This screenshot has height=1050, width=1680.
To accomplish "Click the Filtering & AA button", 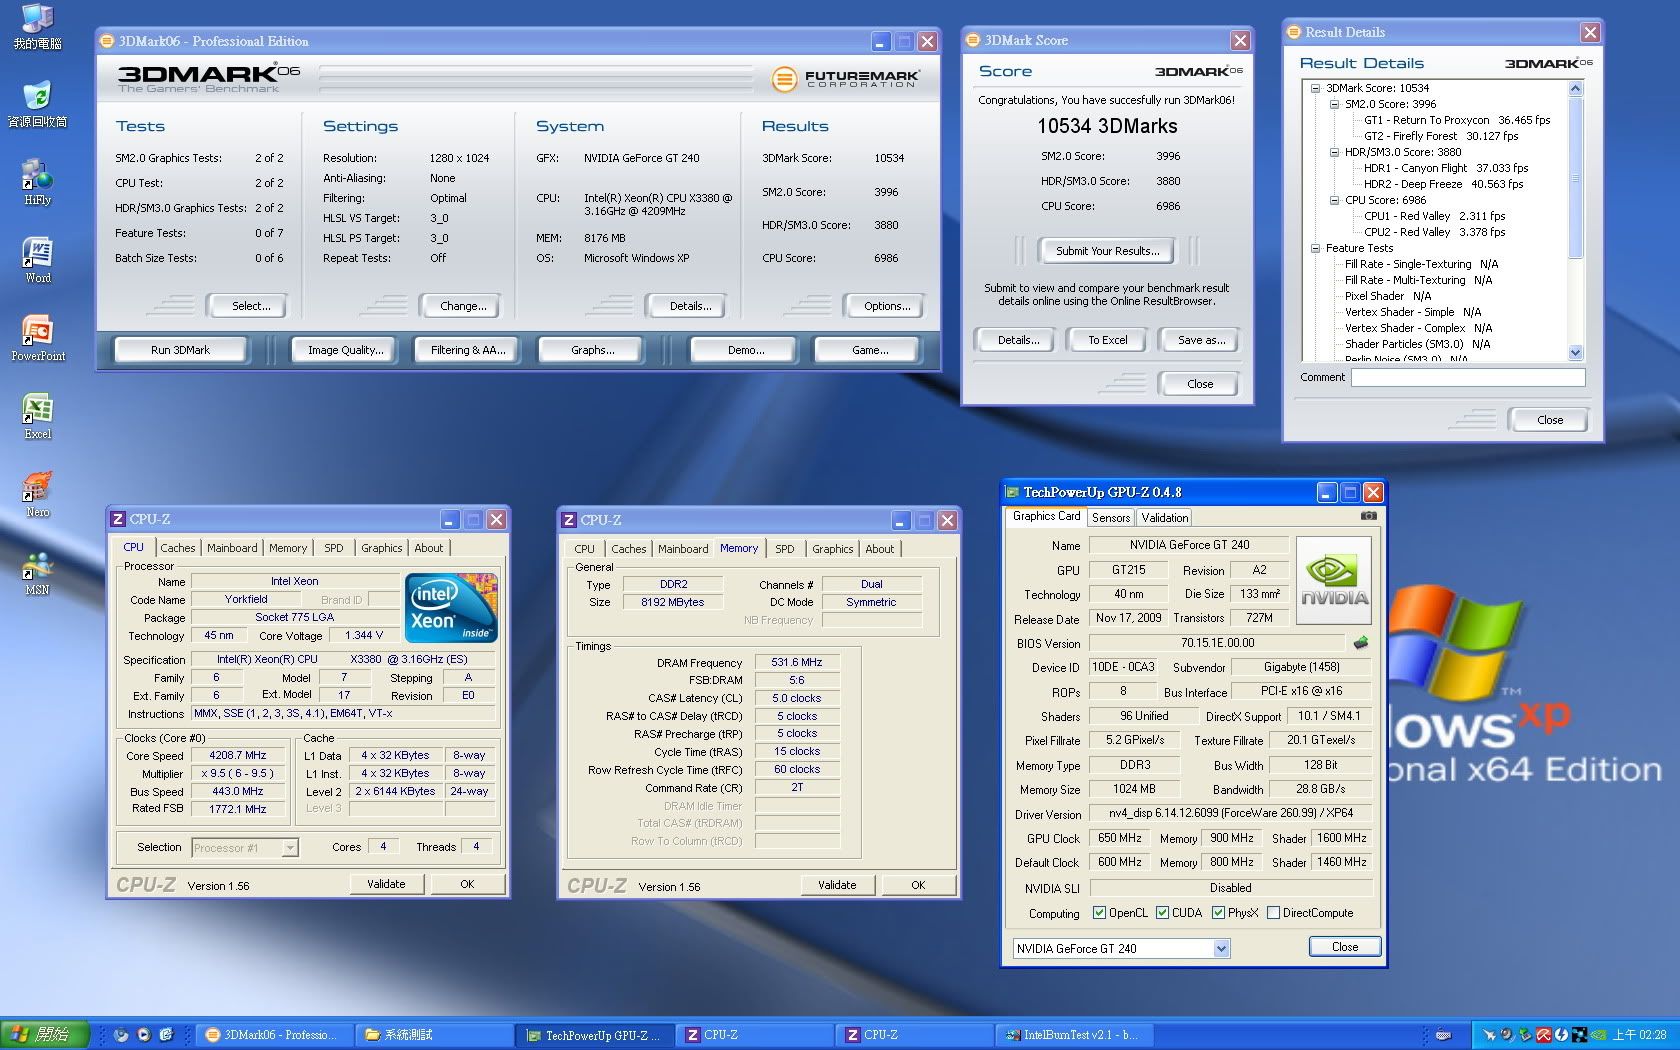I will pyautogui.click(x=468, y=350).
